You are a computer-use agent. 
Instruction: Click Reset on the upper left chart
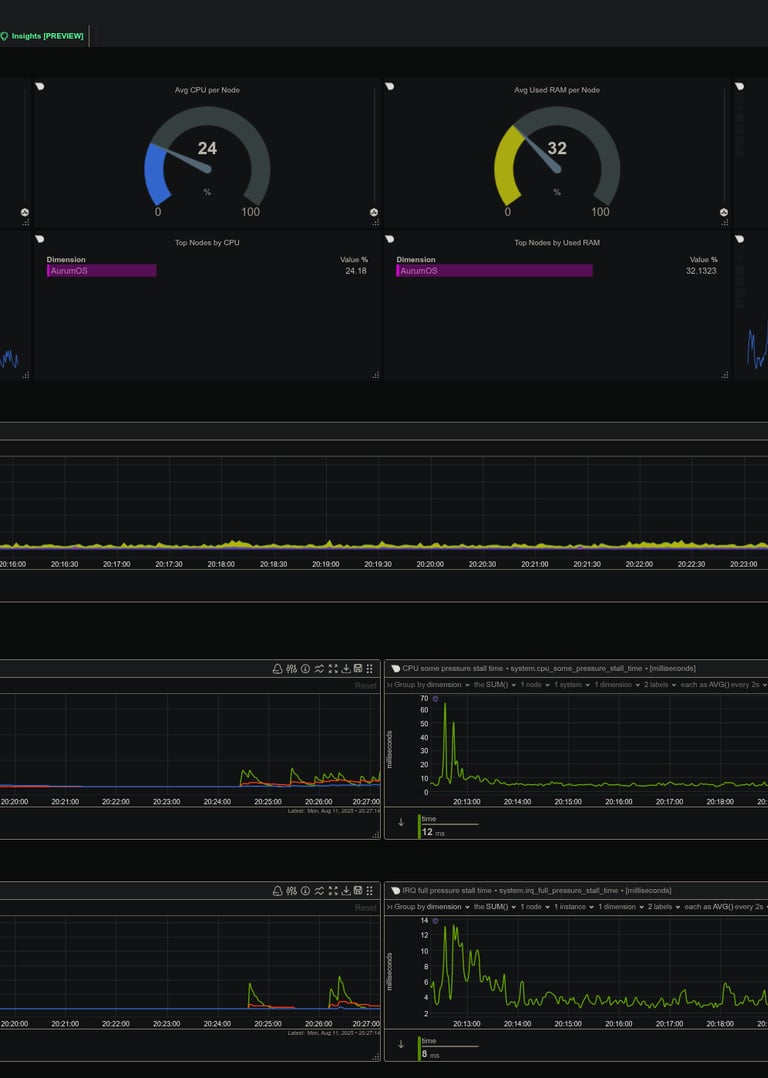pos(365,685)
